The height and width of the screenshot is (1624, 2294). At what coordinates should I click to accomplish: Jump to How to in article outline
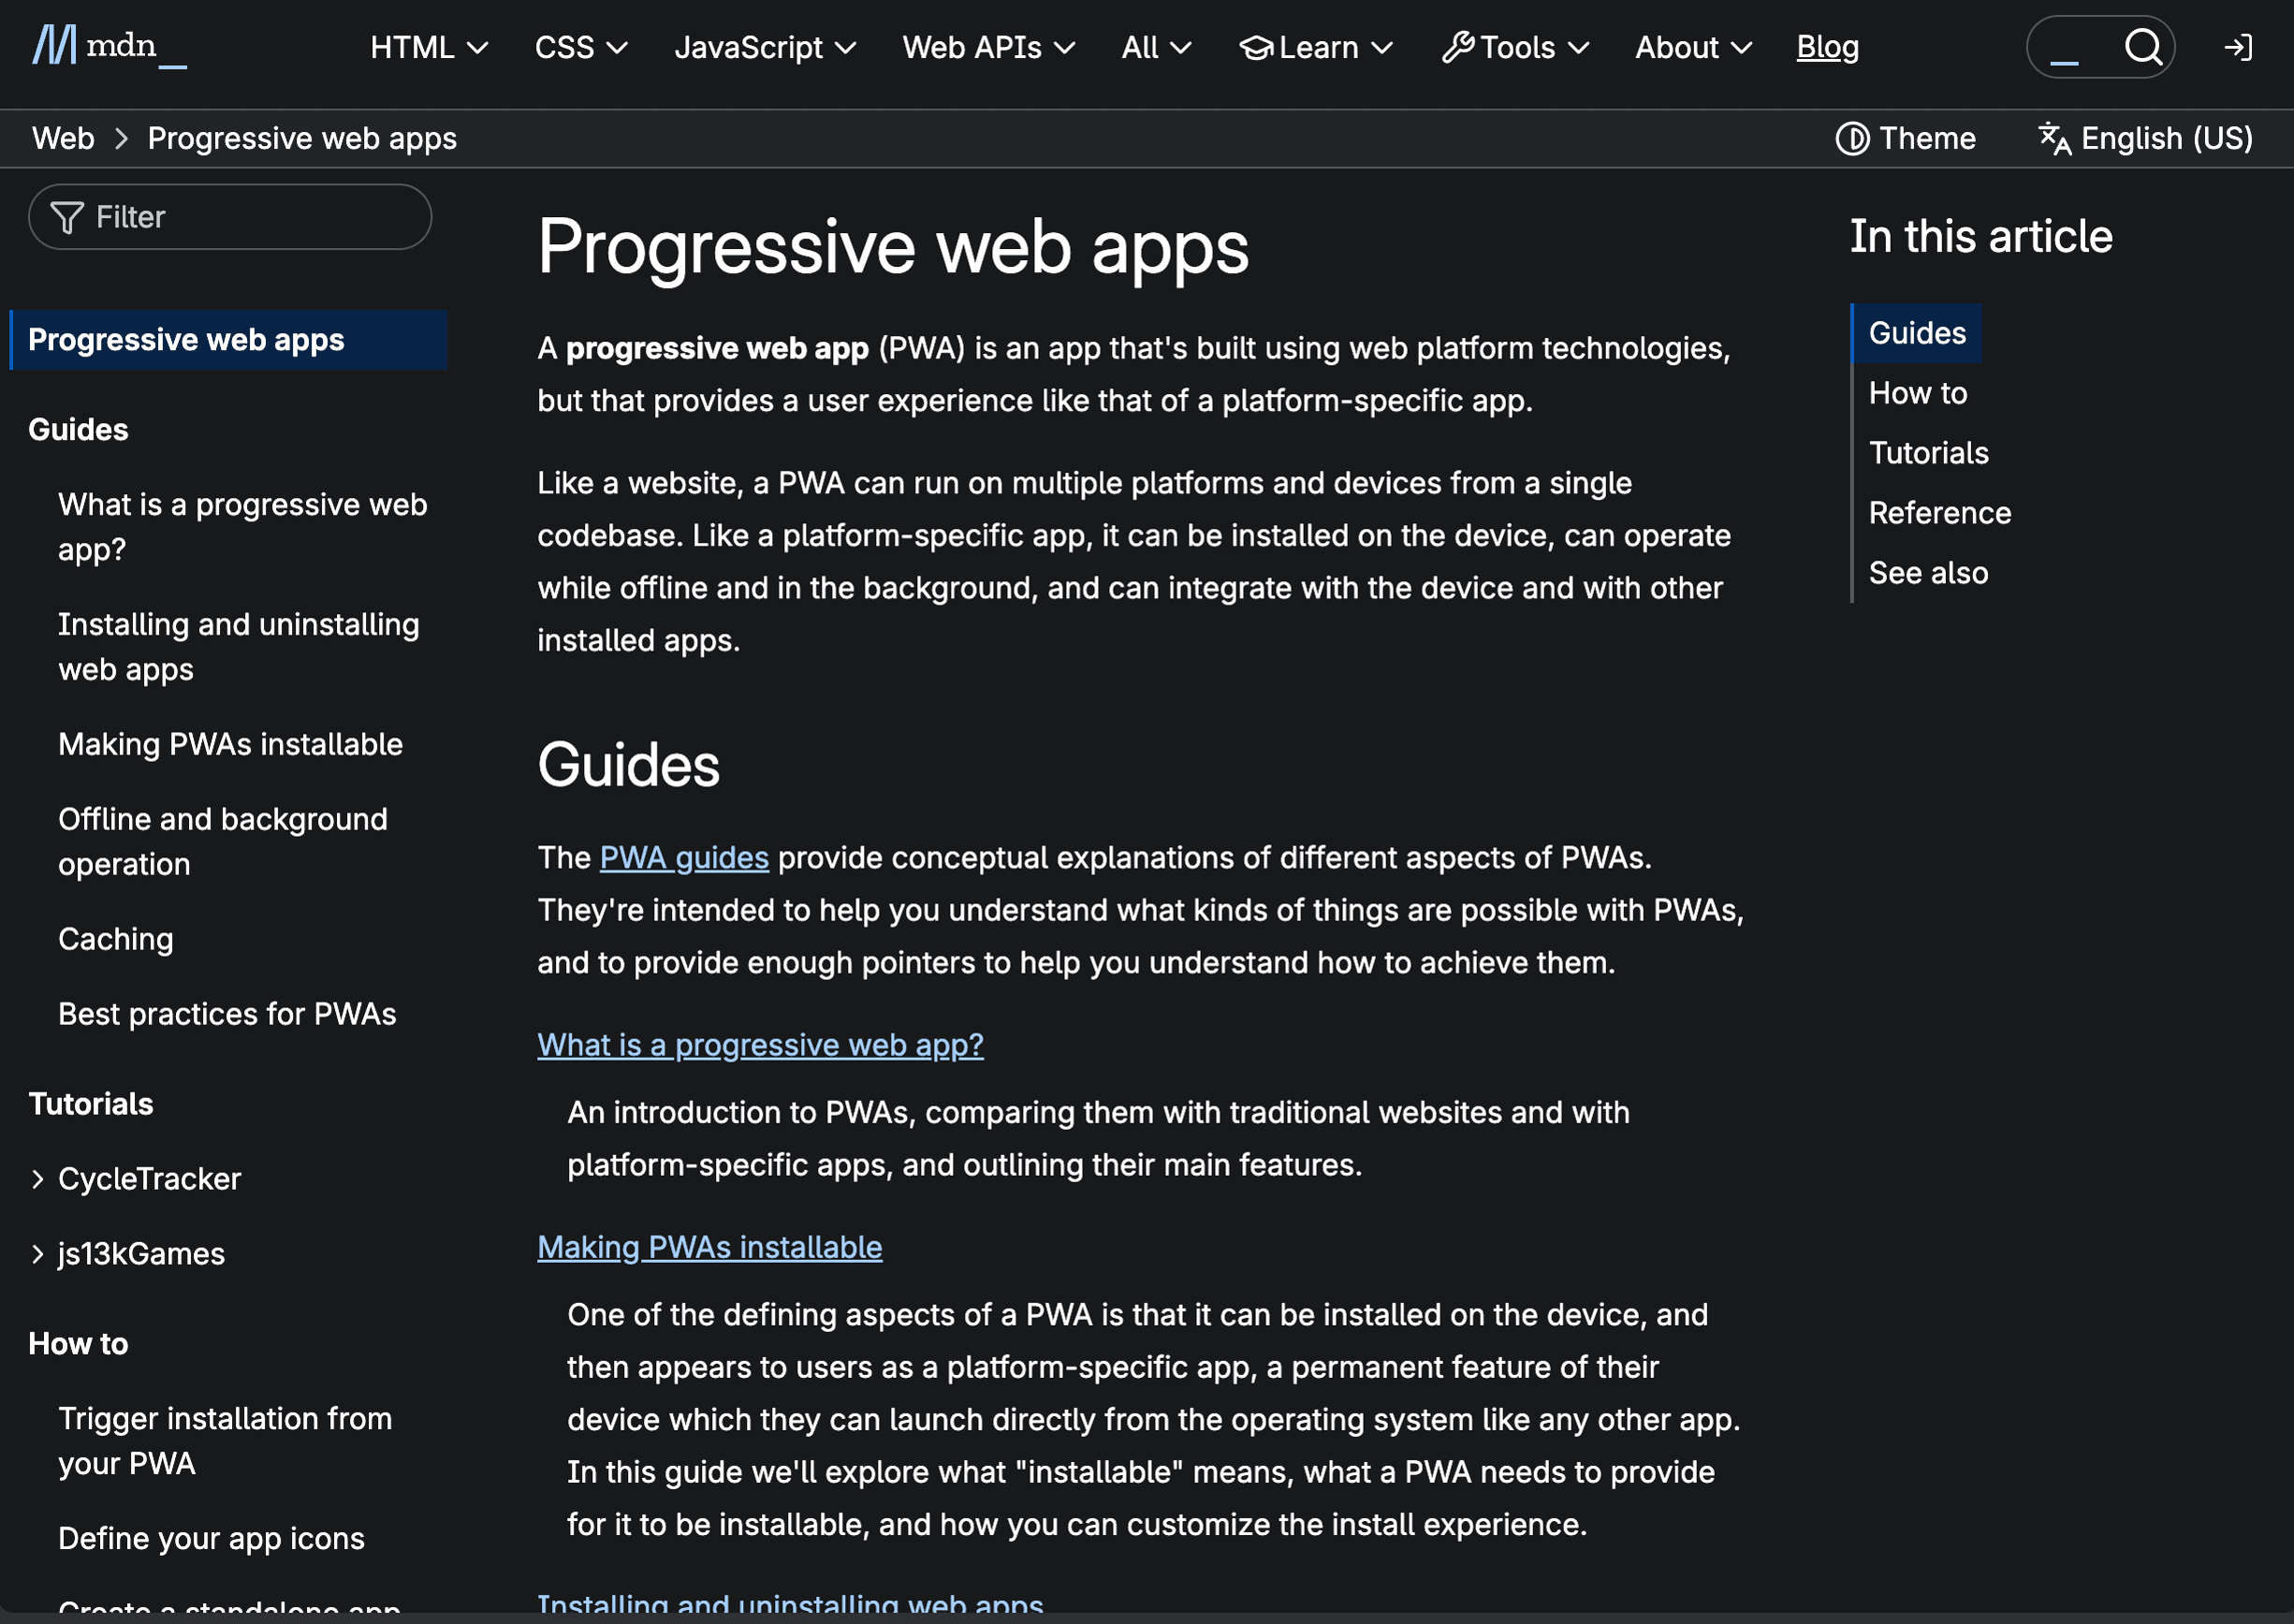(x=1917, y=393)
